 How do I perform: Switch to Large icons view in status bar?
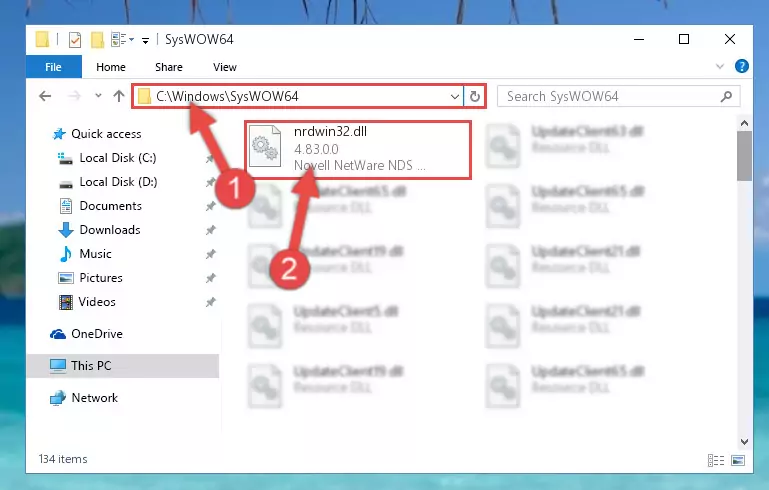pyautogui.click(x=738, y=460)
